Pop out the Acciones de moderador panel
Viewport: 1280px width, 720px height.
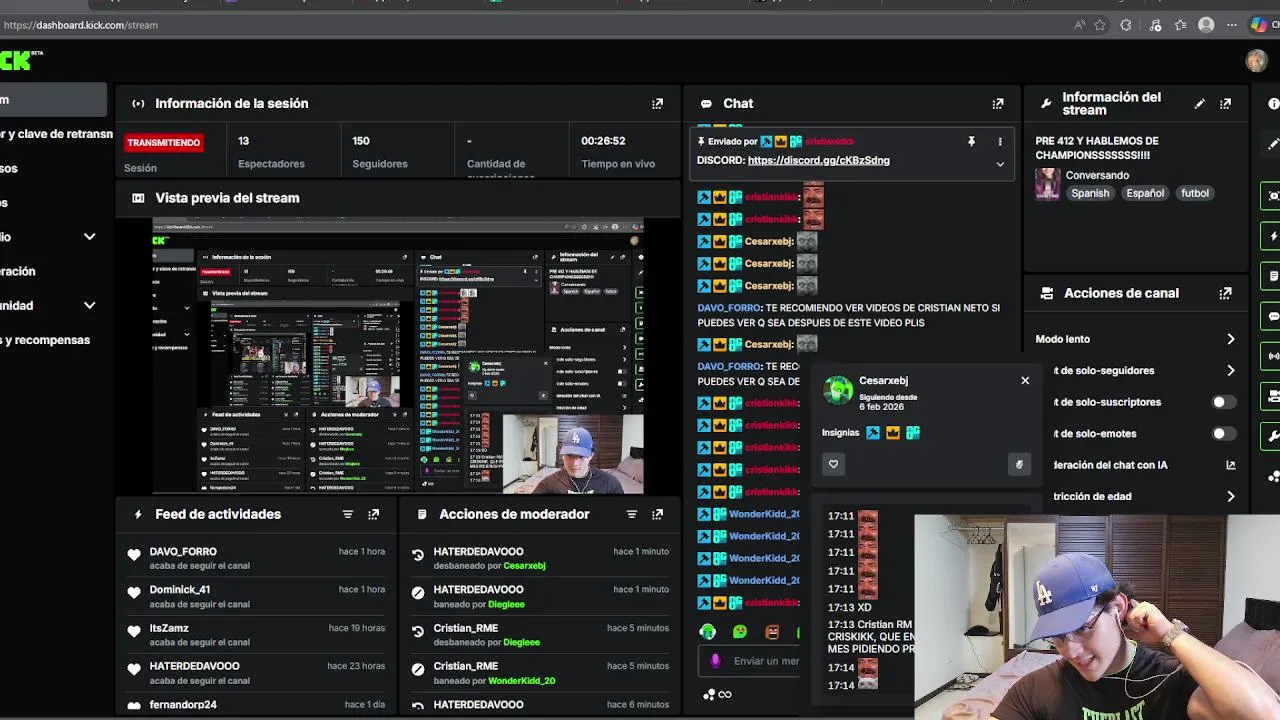657,514
